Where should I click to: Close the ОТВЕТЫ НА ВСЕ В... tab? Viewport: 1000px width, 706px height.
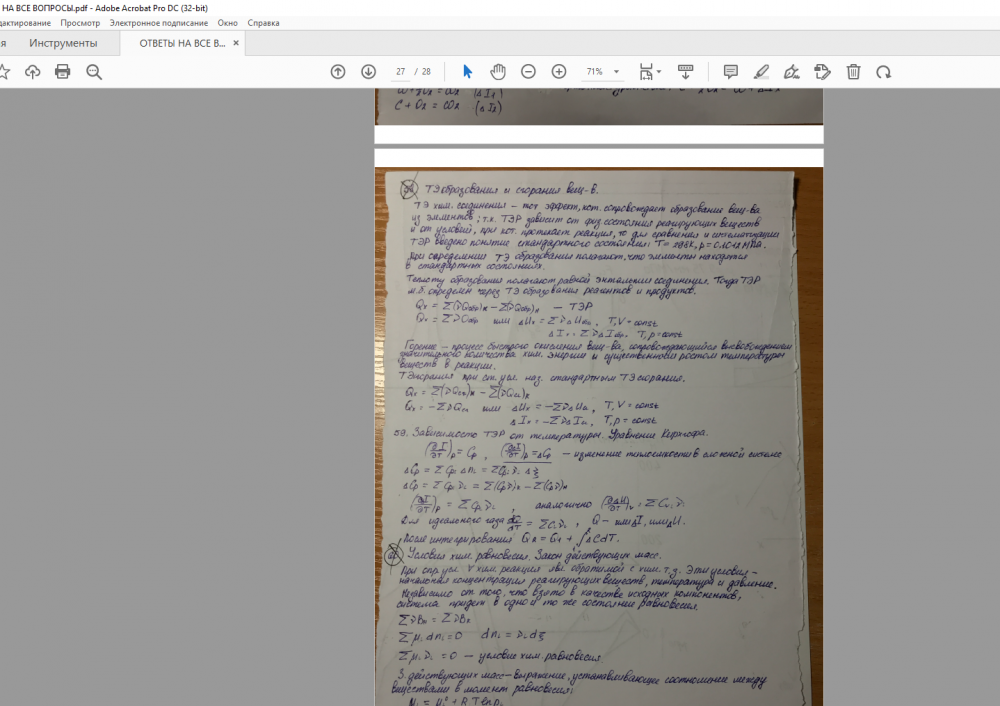click(x=236, y=43)
